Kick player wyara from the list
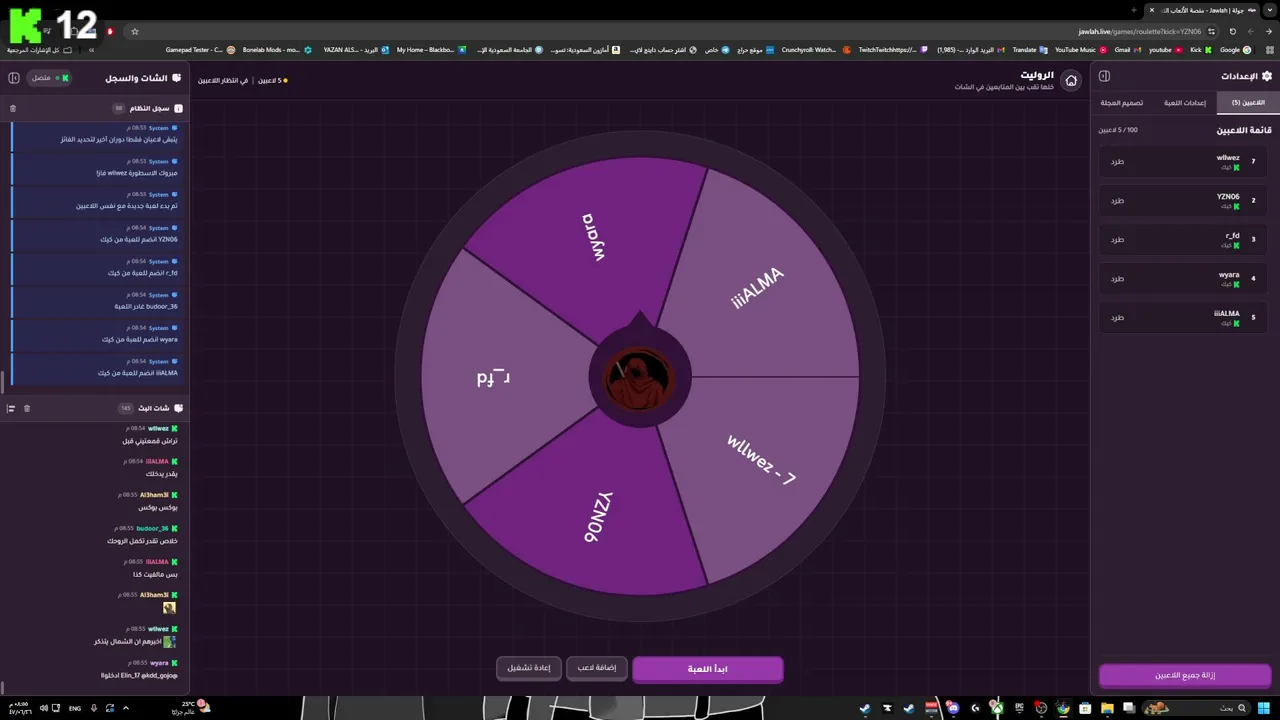The height and width of the screenshot is (720, 1280). tap(1117, 278)
